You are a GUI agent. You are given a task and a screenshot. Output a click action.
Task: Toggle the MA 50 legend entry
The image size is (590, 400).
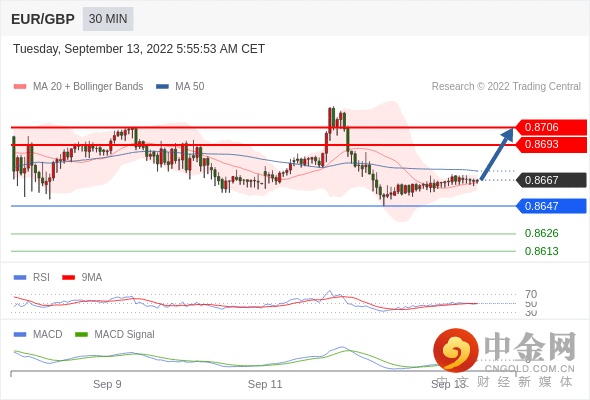click(180, 87)
